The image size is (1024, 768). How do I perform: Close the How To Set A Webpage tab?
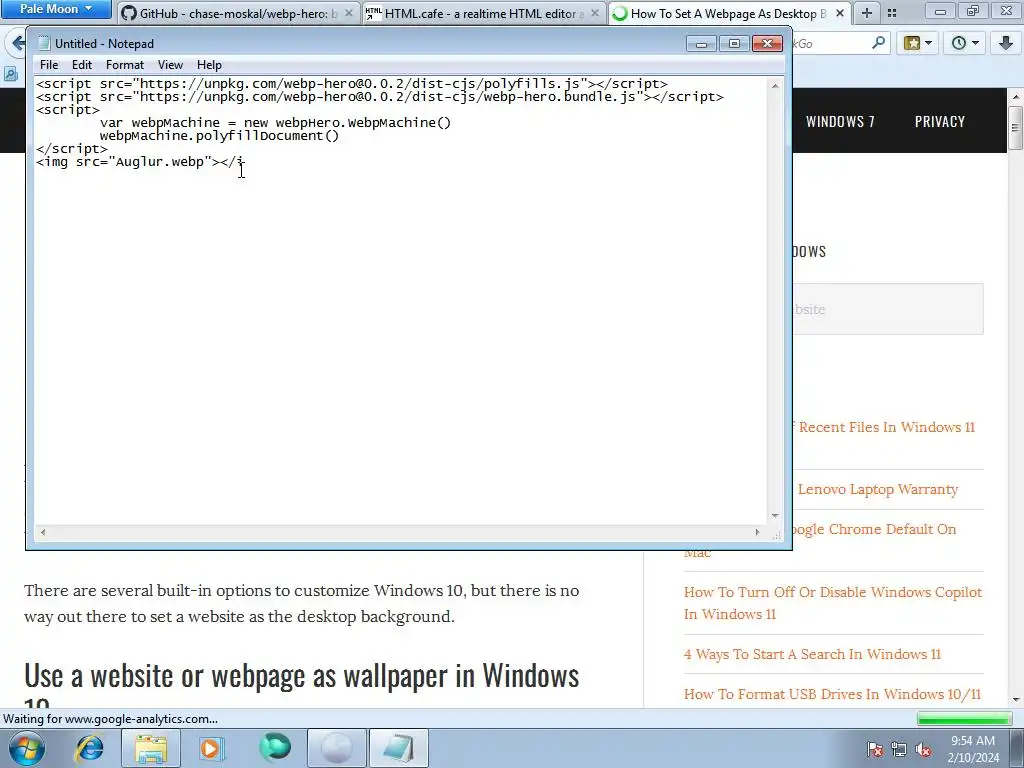tap(840, 13)
